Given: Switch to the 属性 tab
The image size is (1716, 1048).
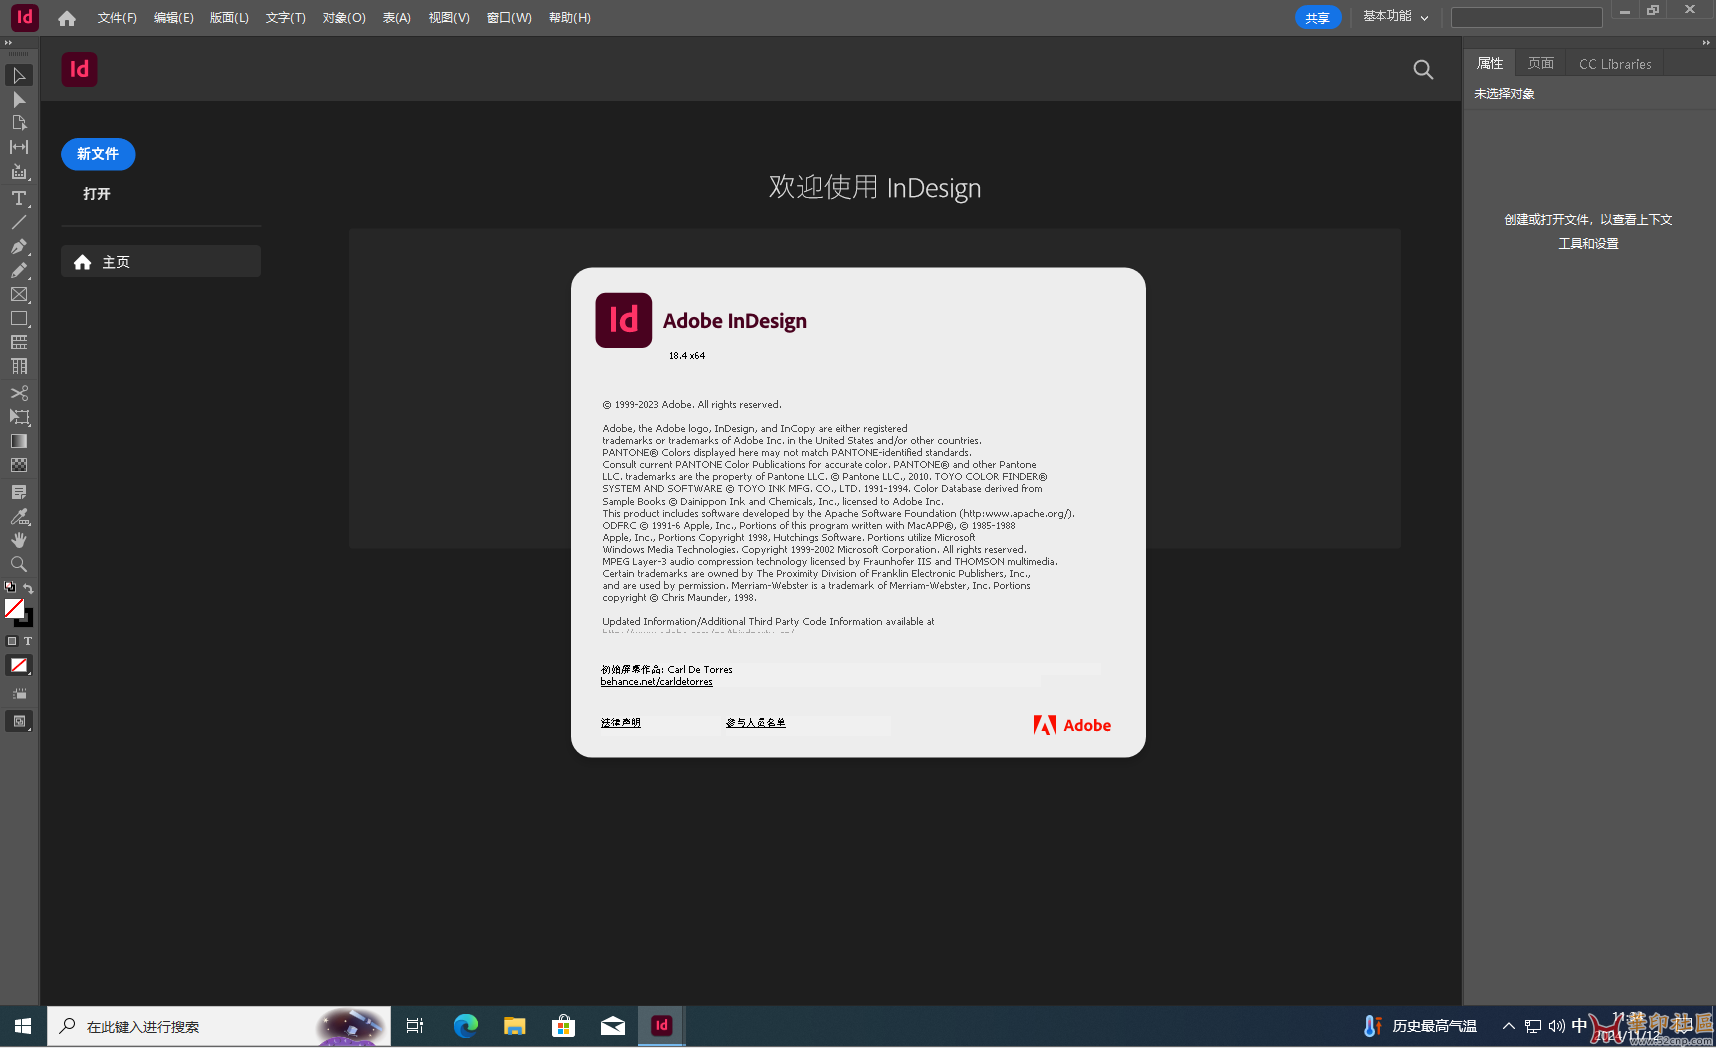Looking at the screenshot, I should [x=1490, y=63].
